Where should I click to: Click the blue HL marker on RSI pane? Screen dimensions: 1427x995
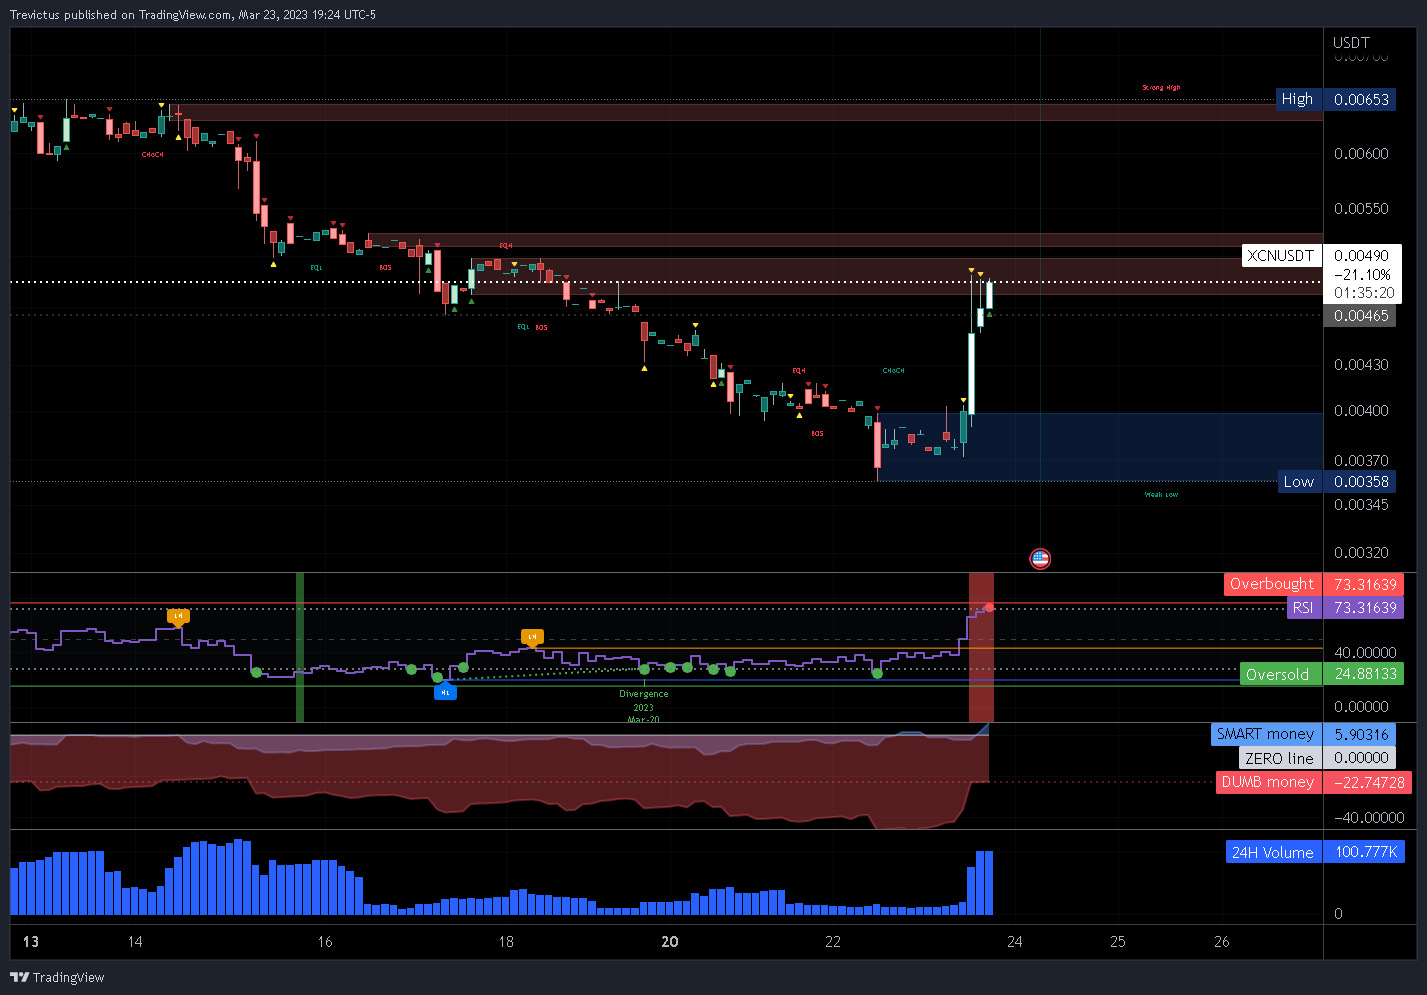pyautogui.click(x=445, y=691)
